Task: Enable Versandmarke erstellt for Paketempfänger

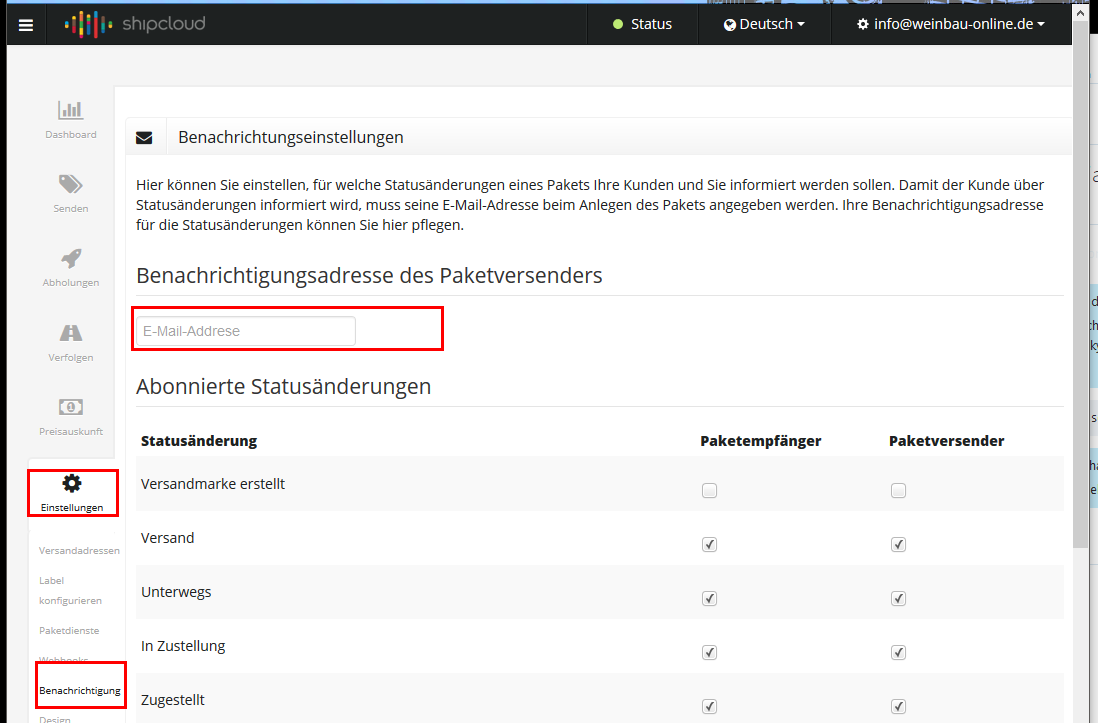Action: 709,491
